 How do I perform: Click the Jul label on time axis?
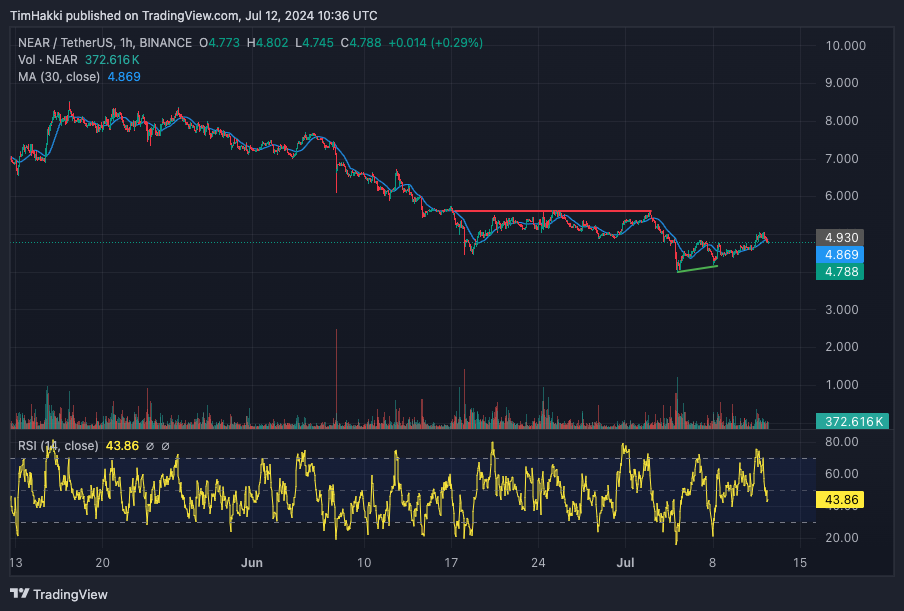point(629,562)
